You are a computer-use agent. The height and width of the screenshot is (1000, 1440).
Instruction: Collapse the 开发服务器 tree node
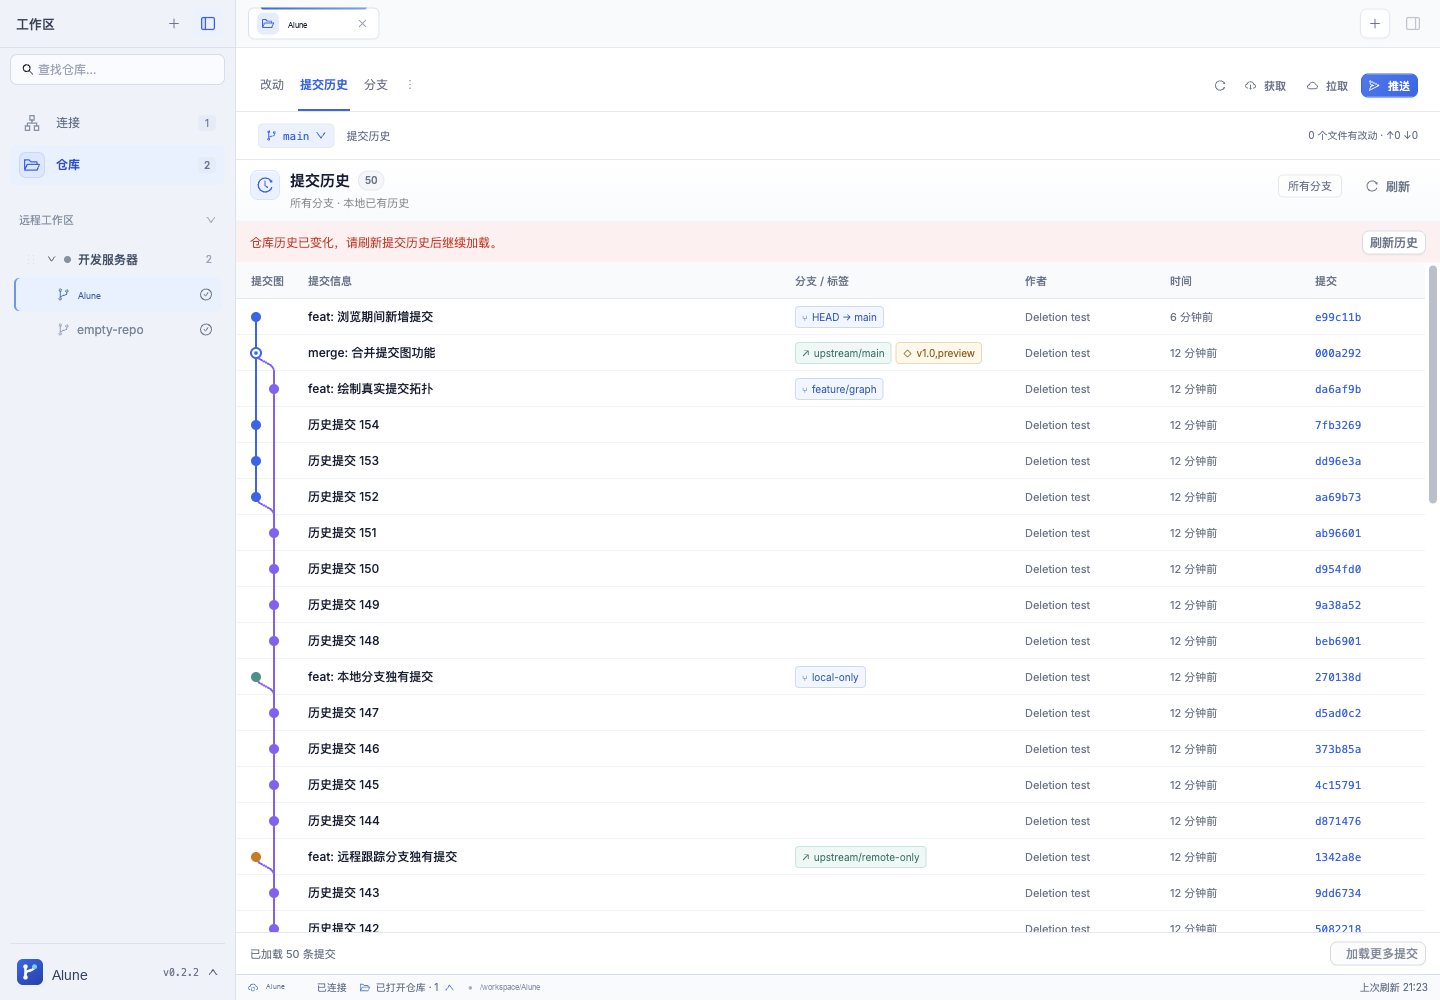(x=52, y=259)
